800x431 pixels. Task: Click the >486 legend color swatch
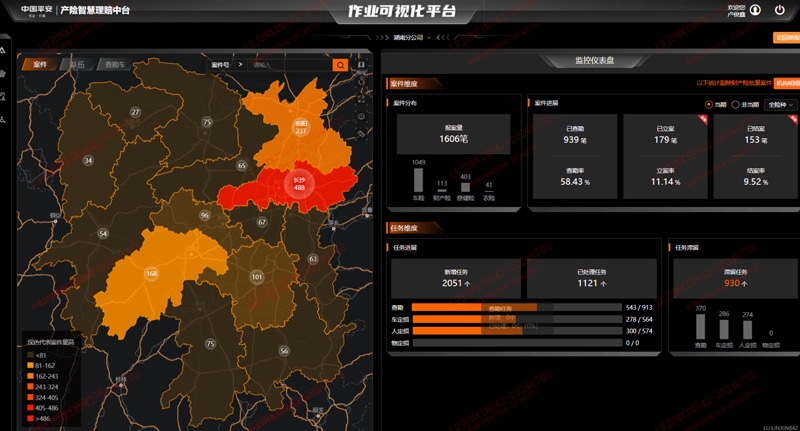(x=30, y=418)
